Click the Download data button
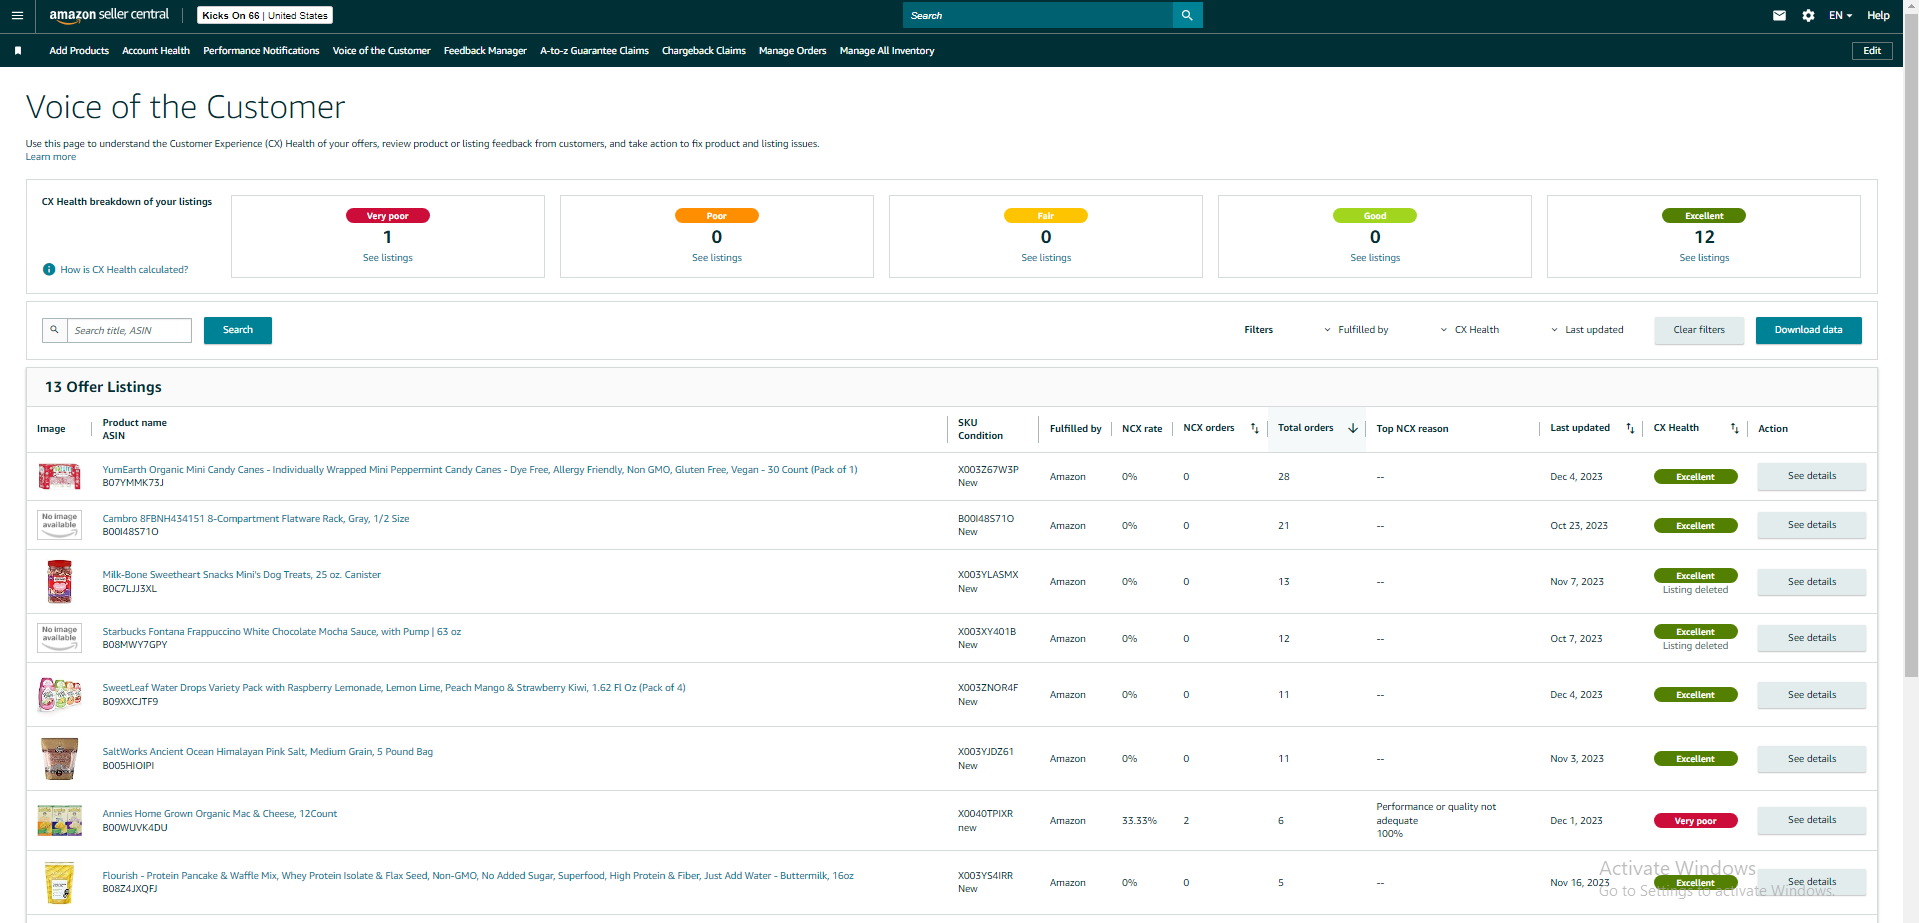This screenshot has height=923, width=1919. (1808, 330)
